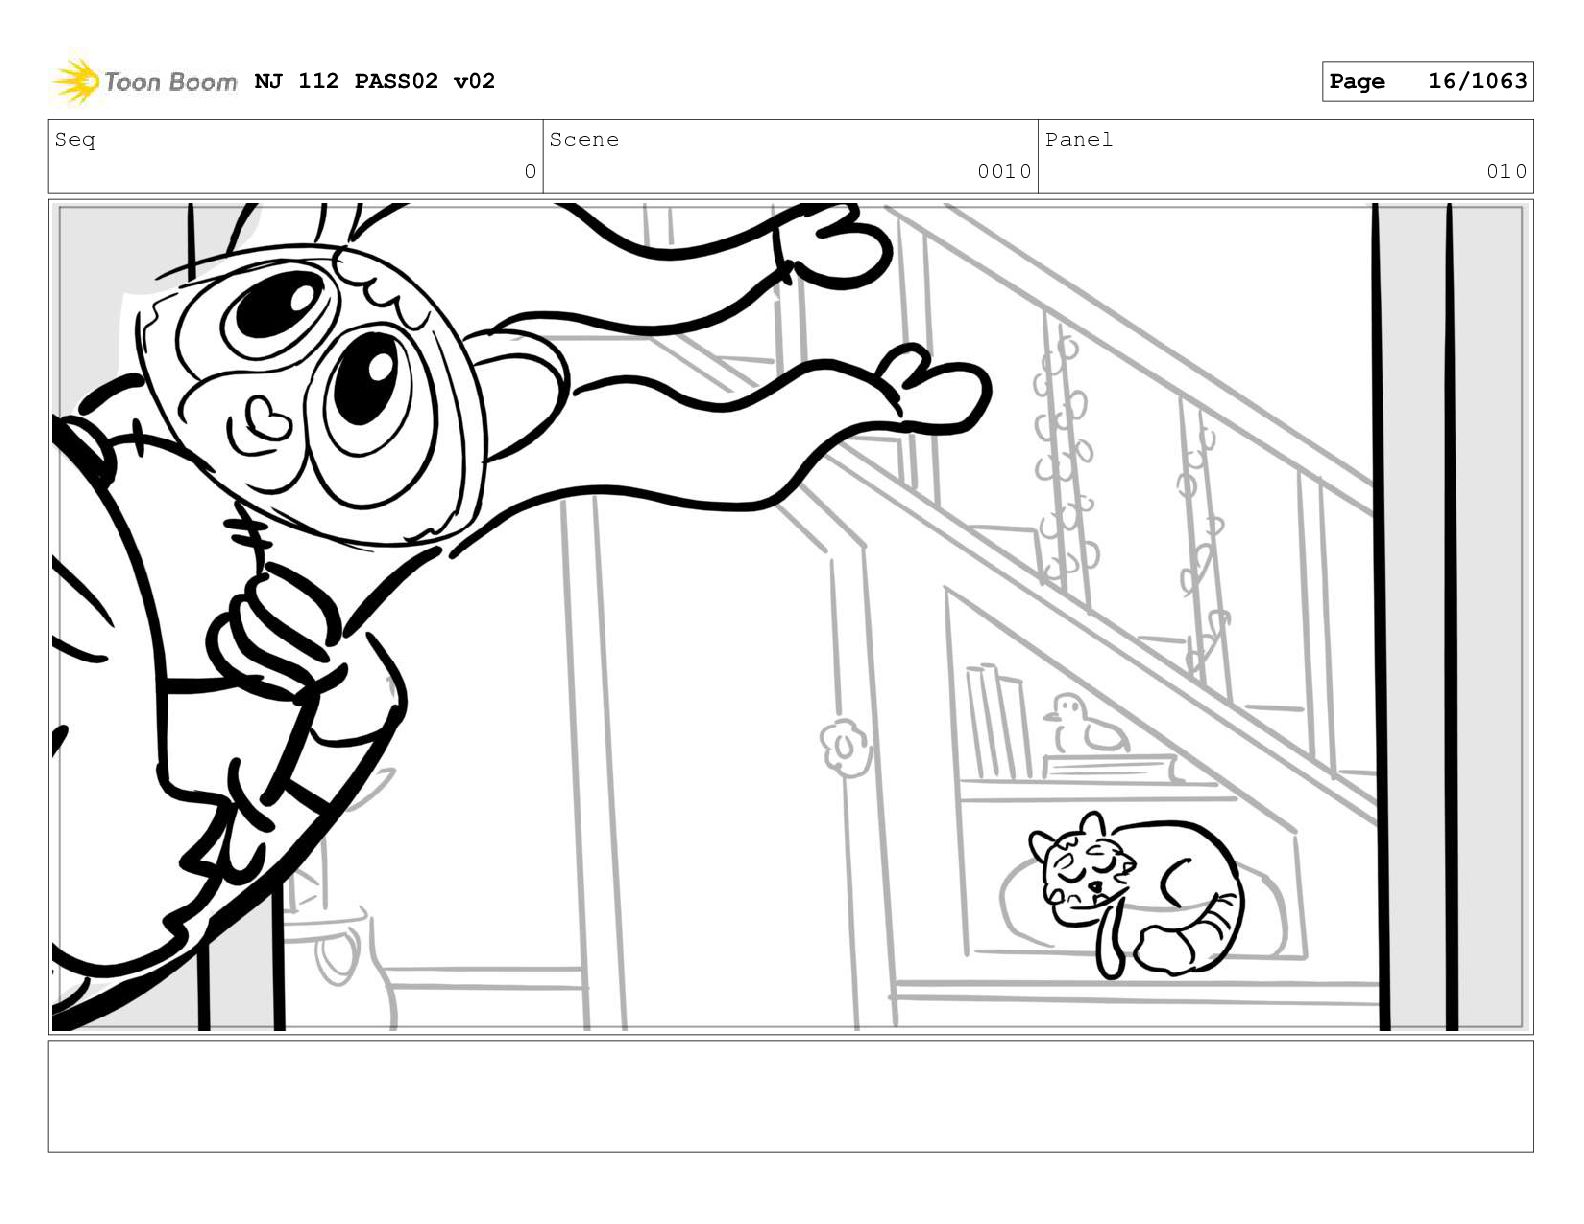
Task: Click the storyboard panel drawing
Action: pos(791,617)
